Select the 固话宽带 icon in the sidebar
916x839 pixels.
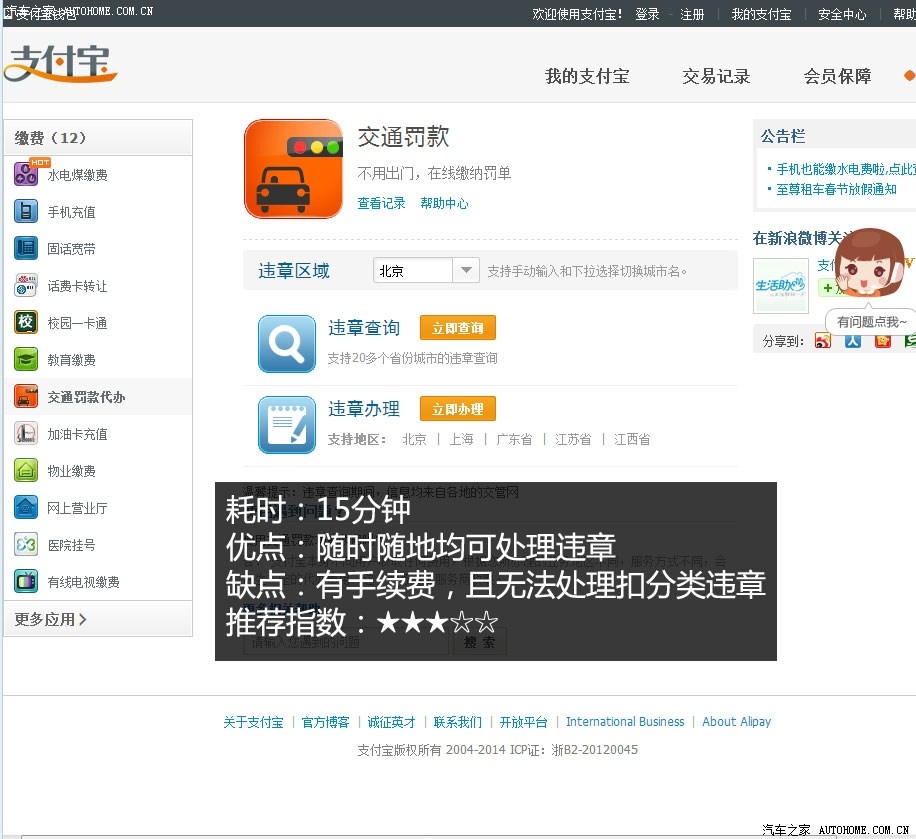click(x=26, y=248)
